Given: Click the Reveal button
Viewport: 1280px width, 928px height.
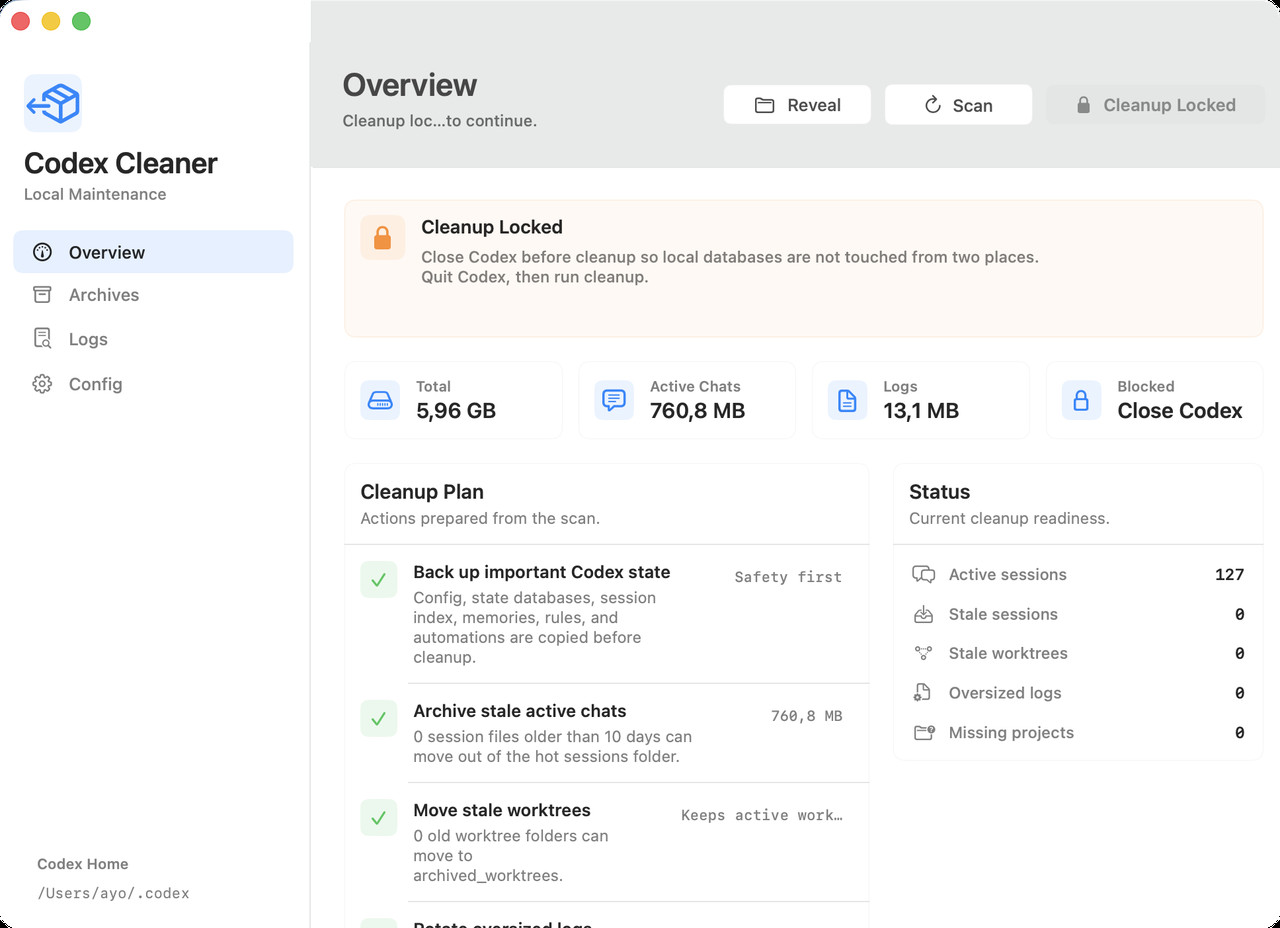Looking at the screenshot, I should [797, 105].
